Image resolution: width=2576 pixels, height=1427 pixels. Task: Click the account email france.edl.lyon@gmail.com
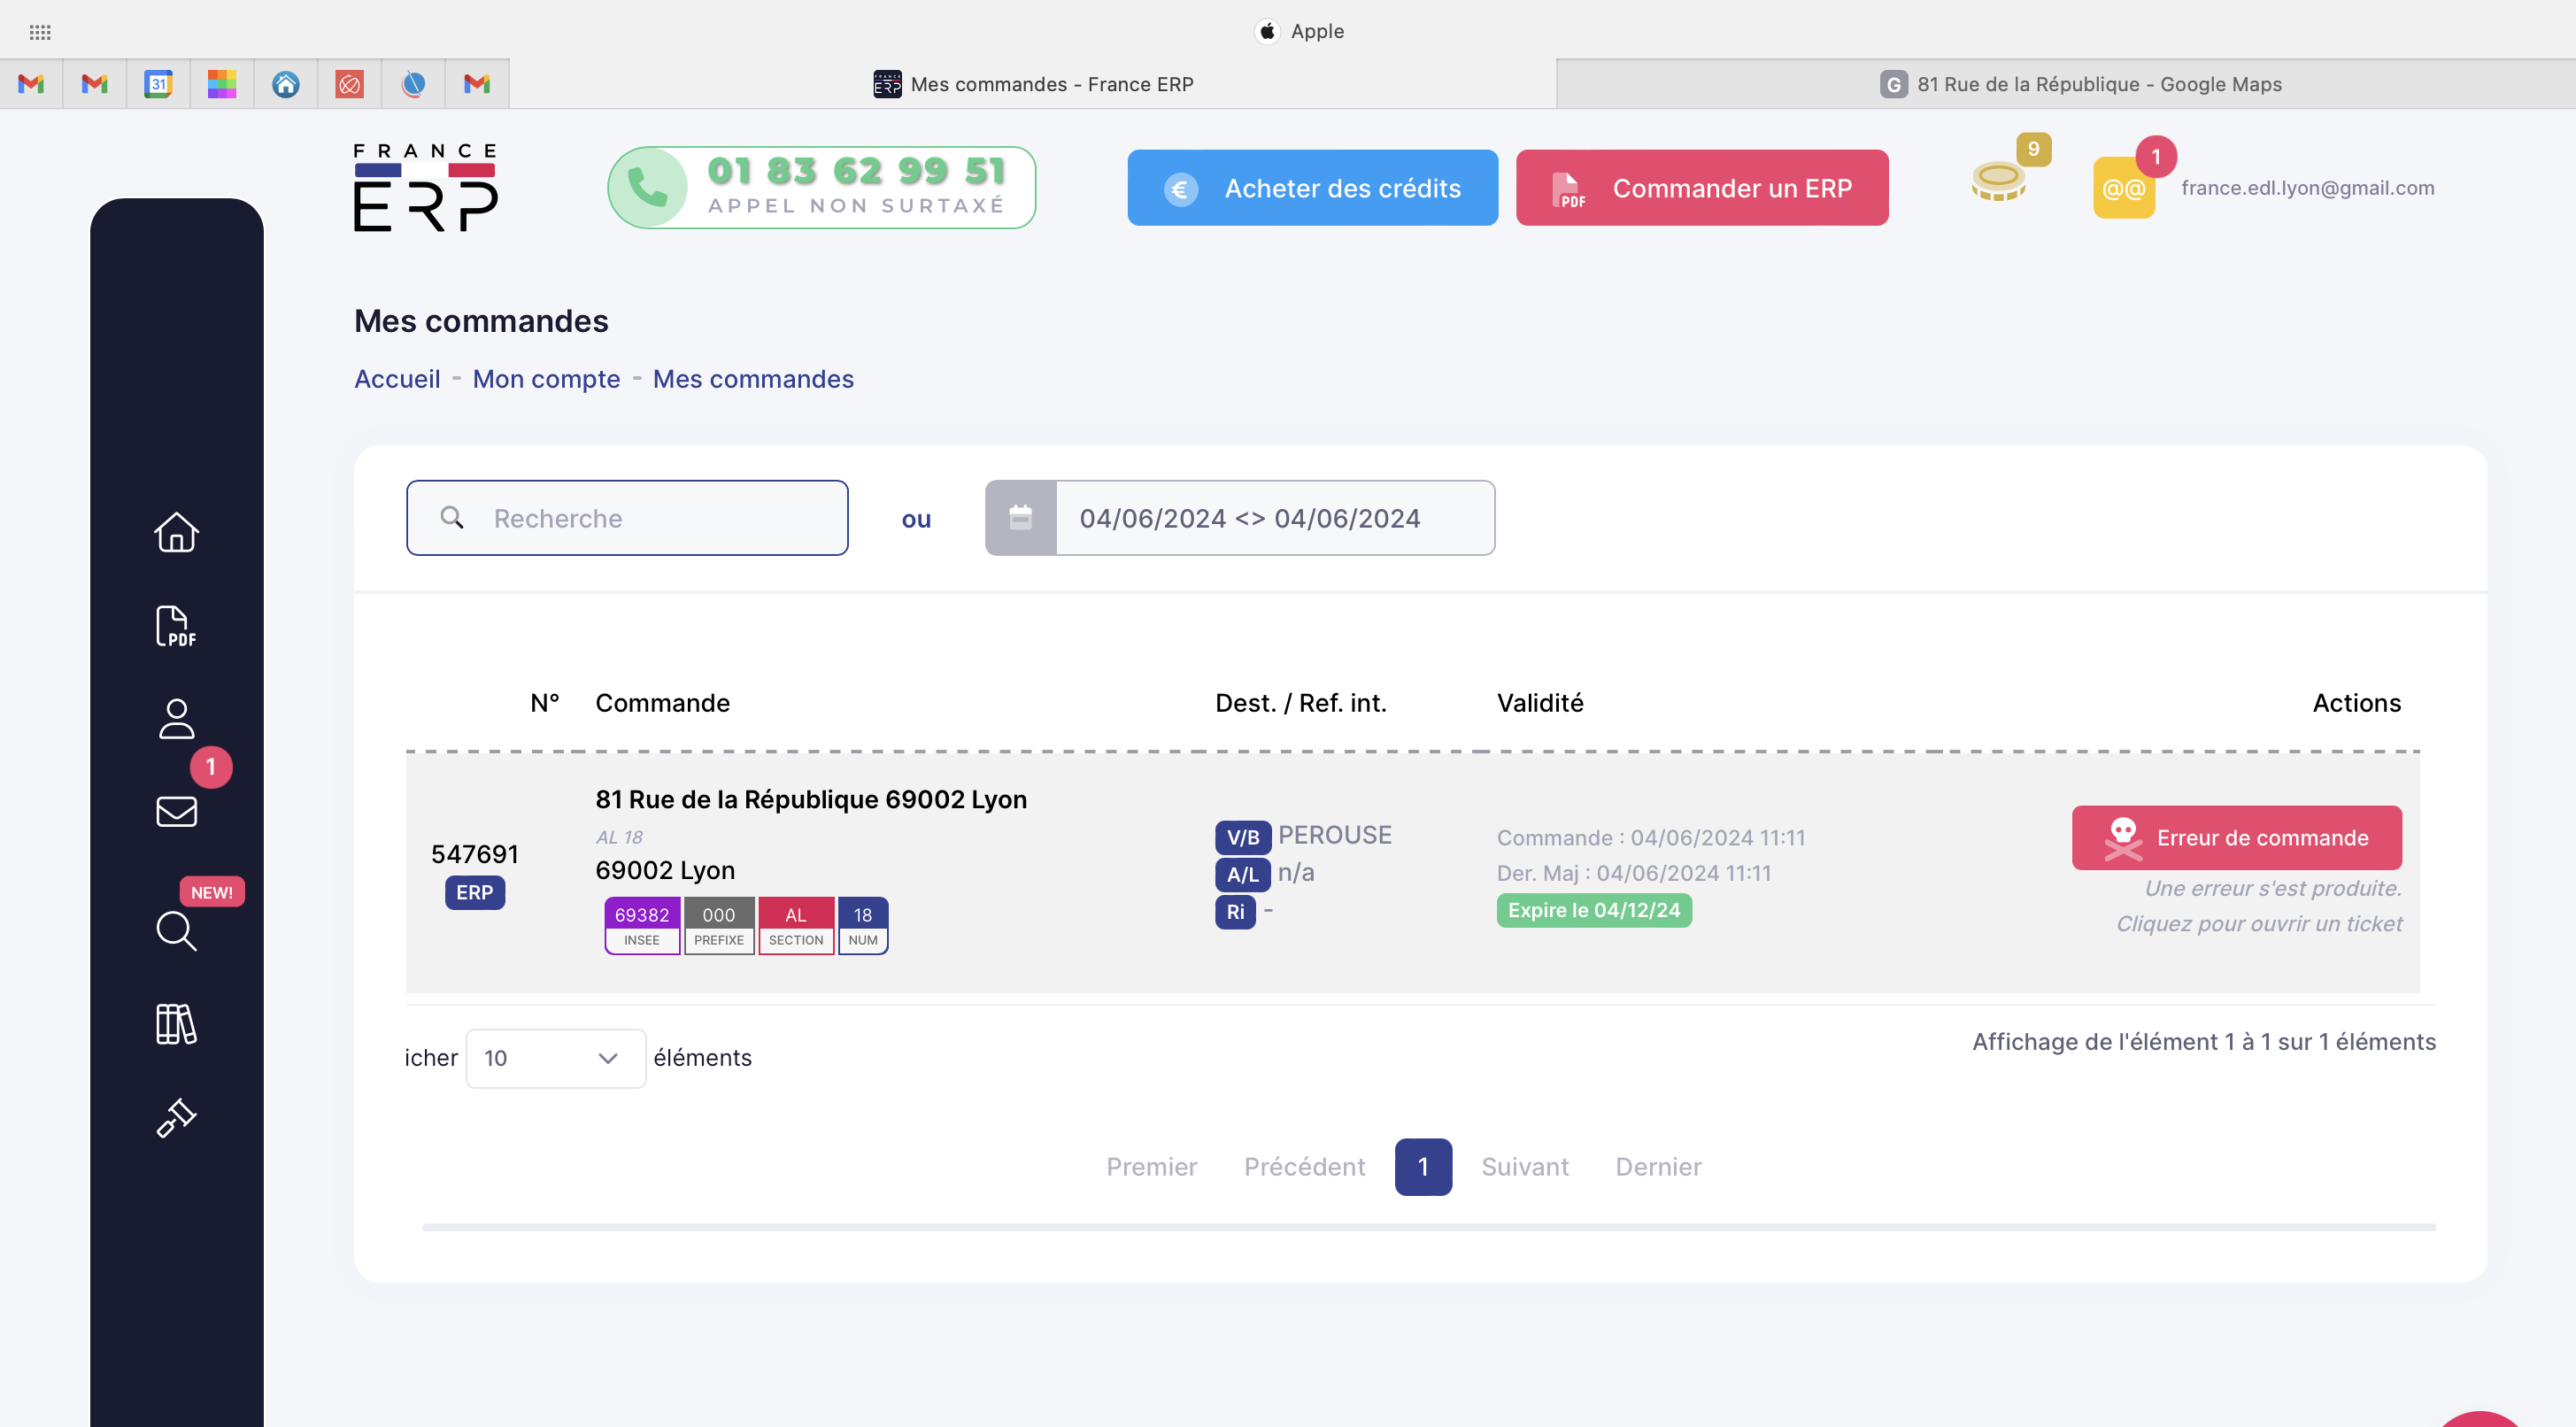pyautogui.click(x=2307, y=187)
